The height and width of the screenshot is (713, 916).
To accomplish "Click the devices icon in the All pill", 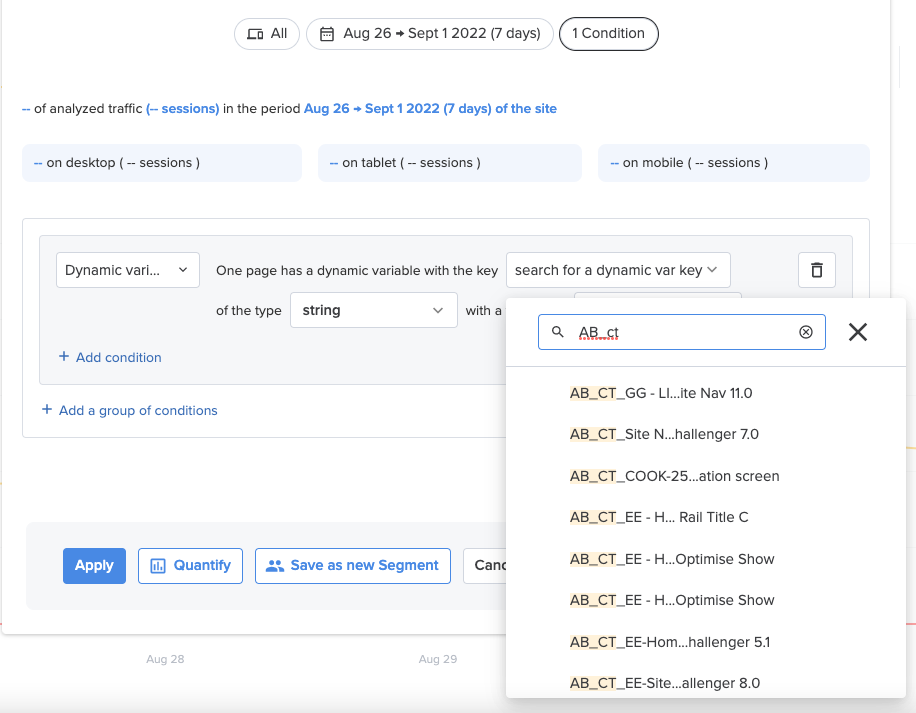I will click(255, 34).
